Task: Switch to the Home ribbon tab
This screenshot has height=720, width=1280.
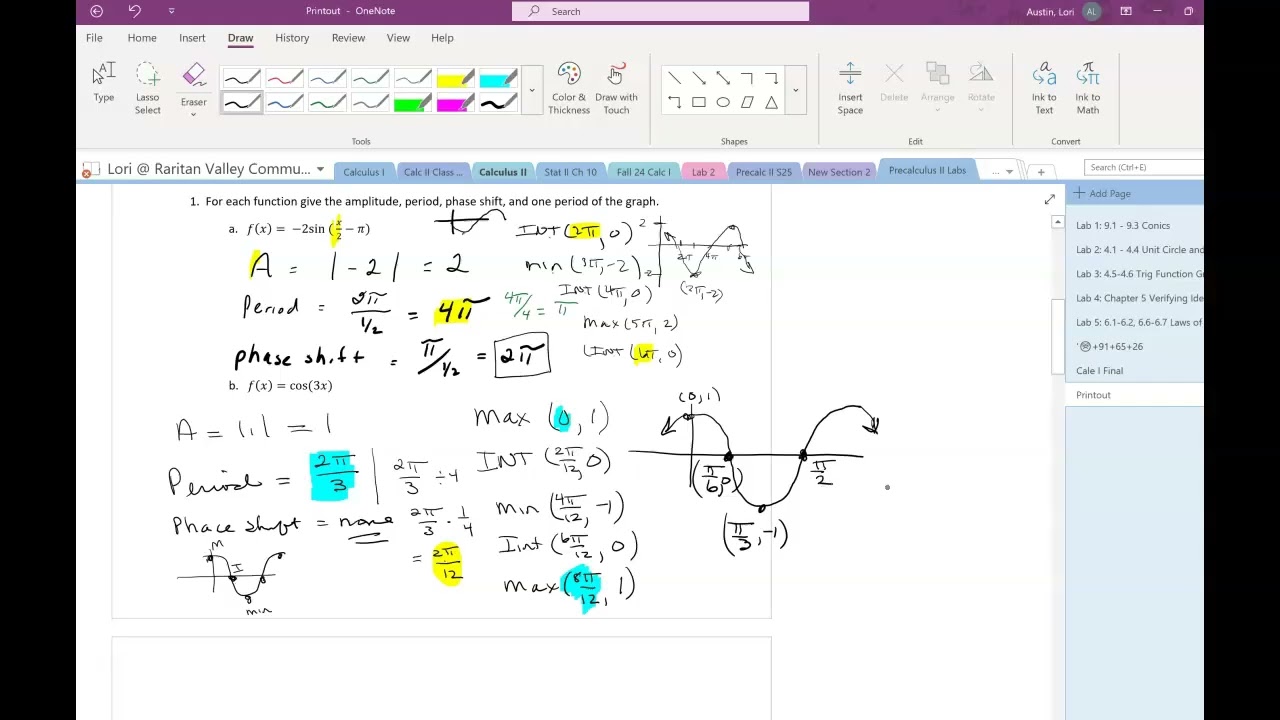Action: [x=142, y=38]
